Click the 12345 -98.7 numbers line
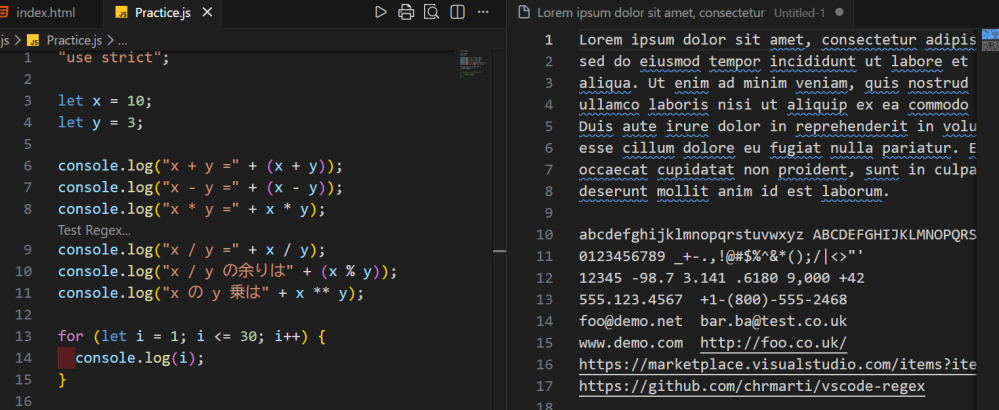This screenshot has width=999, height=410. click(x=721, y=278)
